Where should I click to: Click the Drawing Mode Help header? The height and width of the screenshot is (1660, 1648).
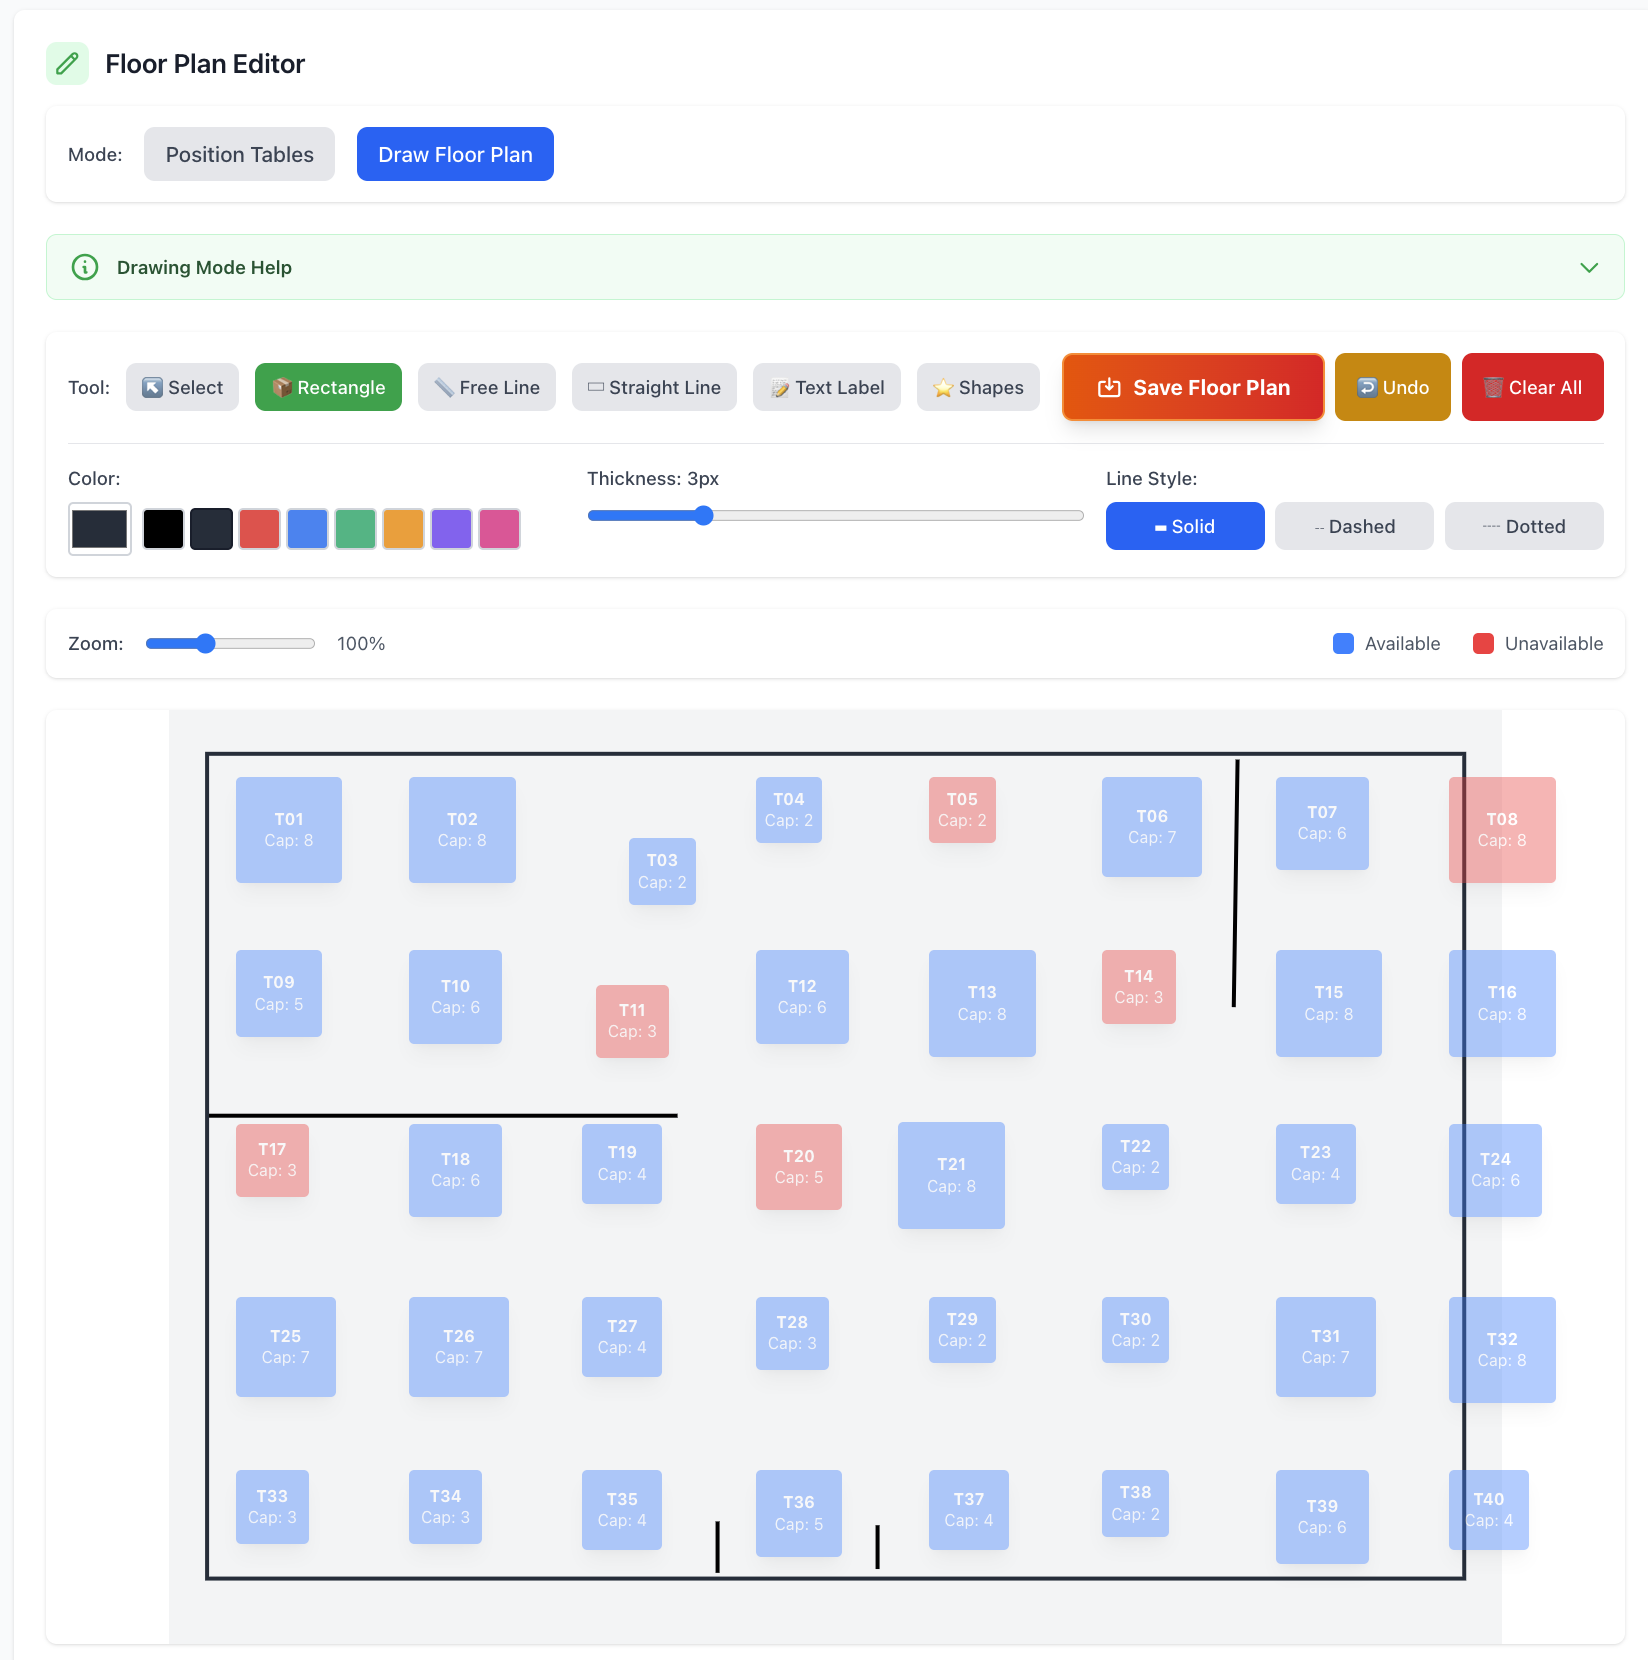pos(204,267)
